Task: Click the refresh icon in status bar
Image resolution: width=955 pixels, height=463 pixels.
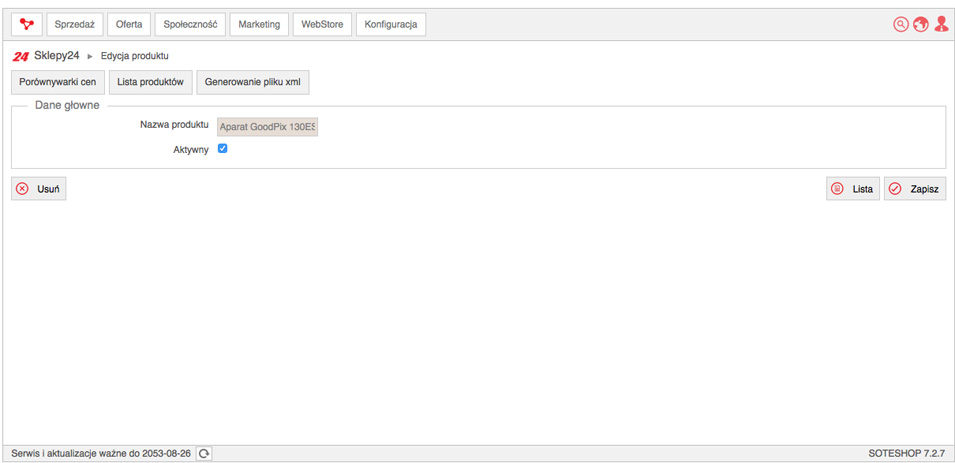Action: coord(204,454)
